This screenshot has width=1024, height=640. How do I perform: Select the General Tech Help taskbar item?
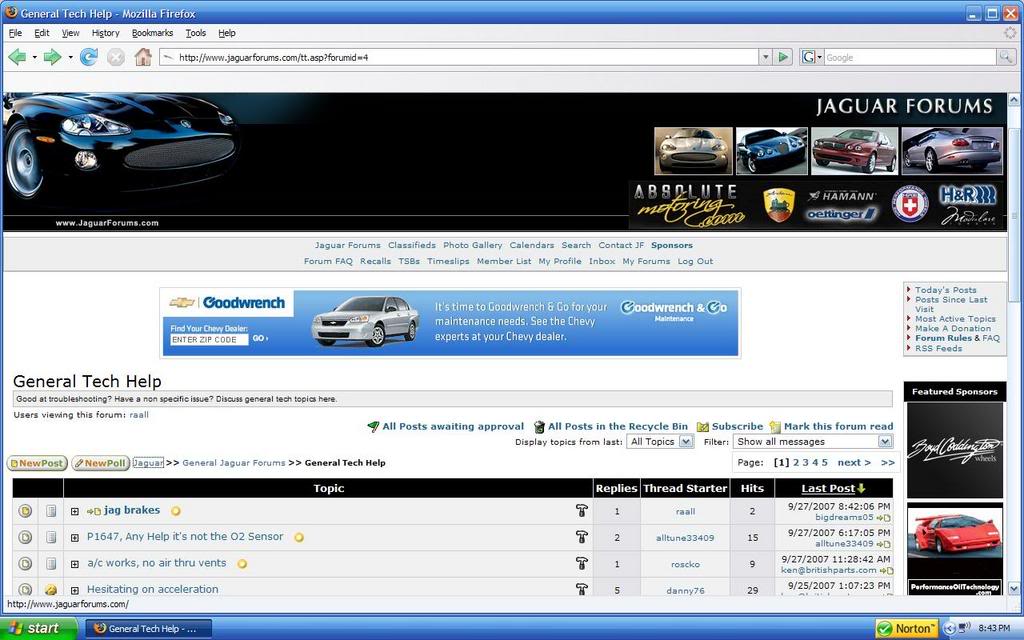pyautogui.click(x=149, y=628)
